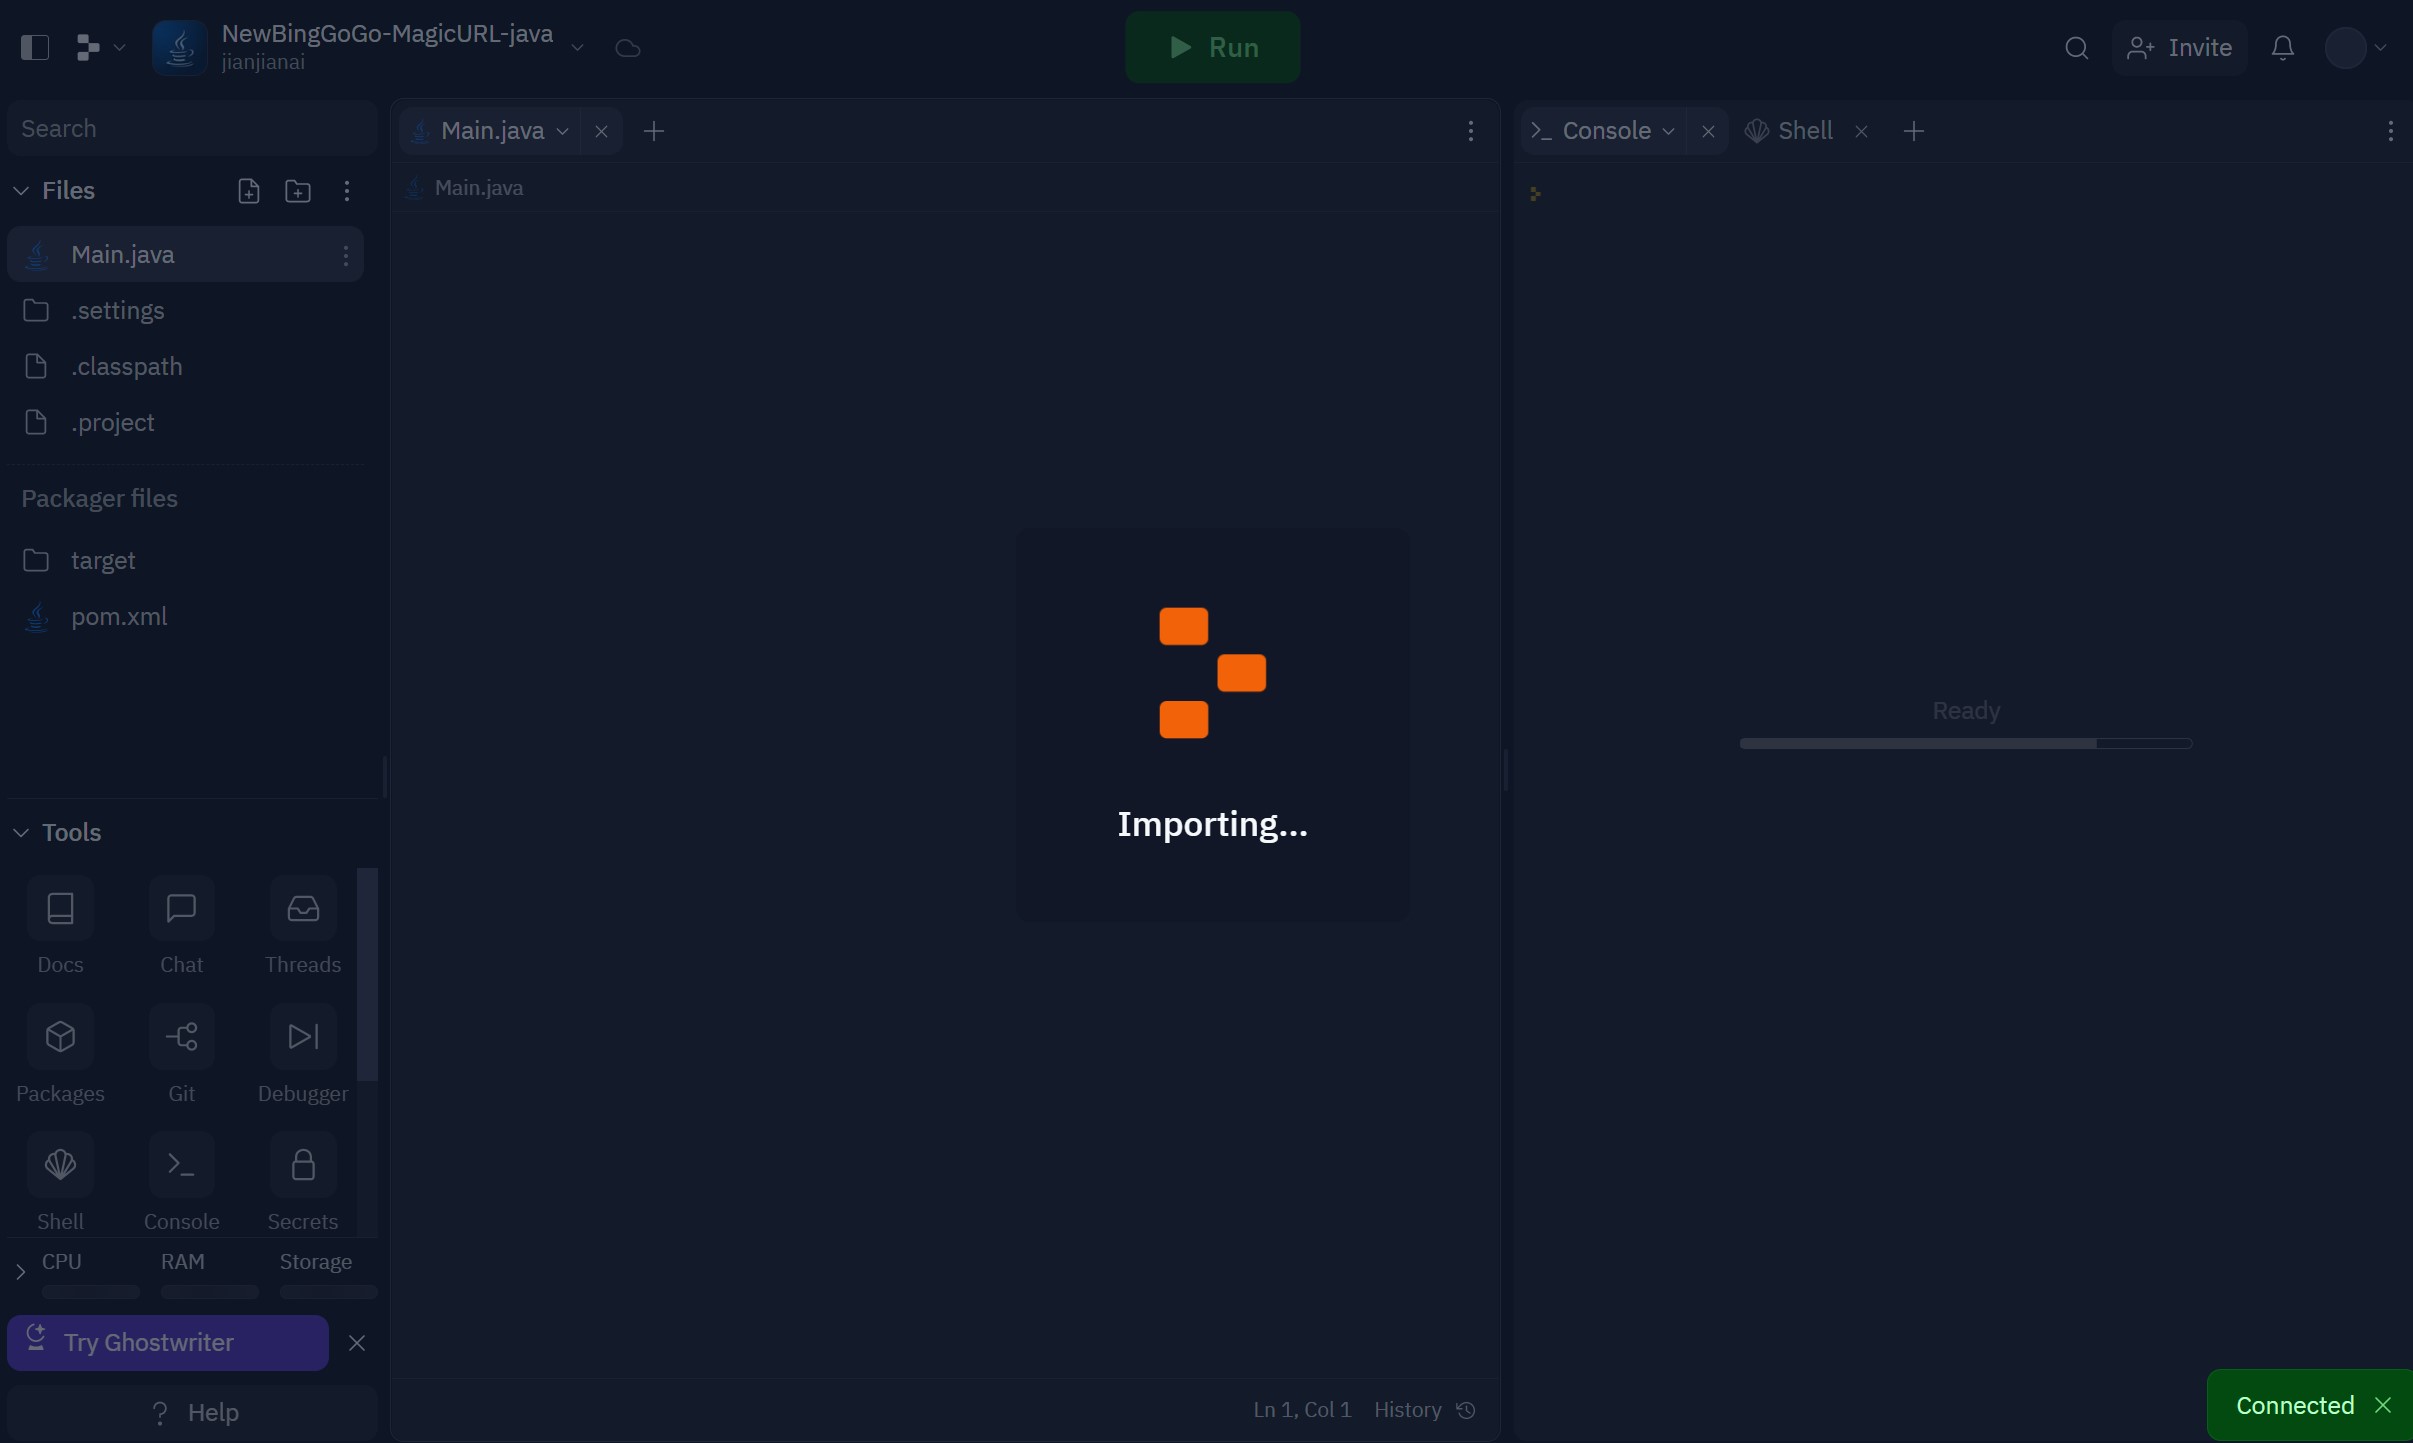
Task: Run the Java project
Action: (x=1211, y=47)
